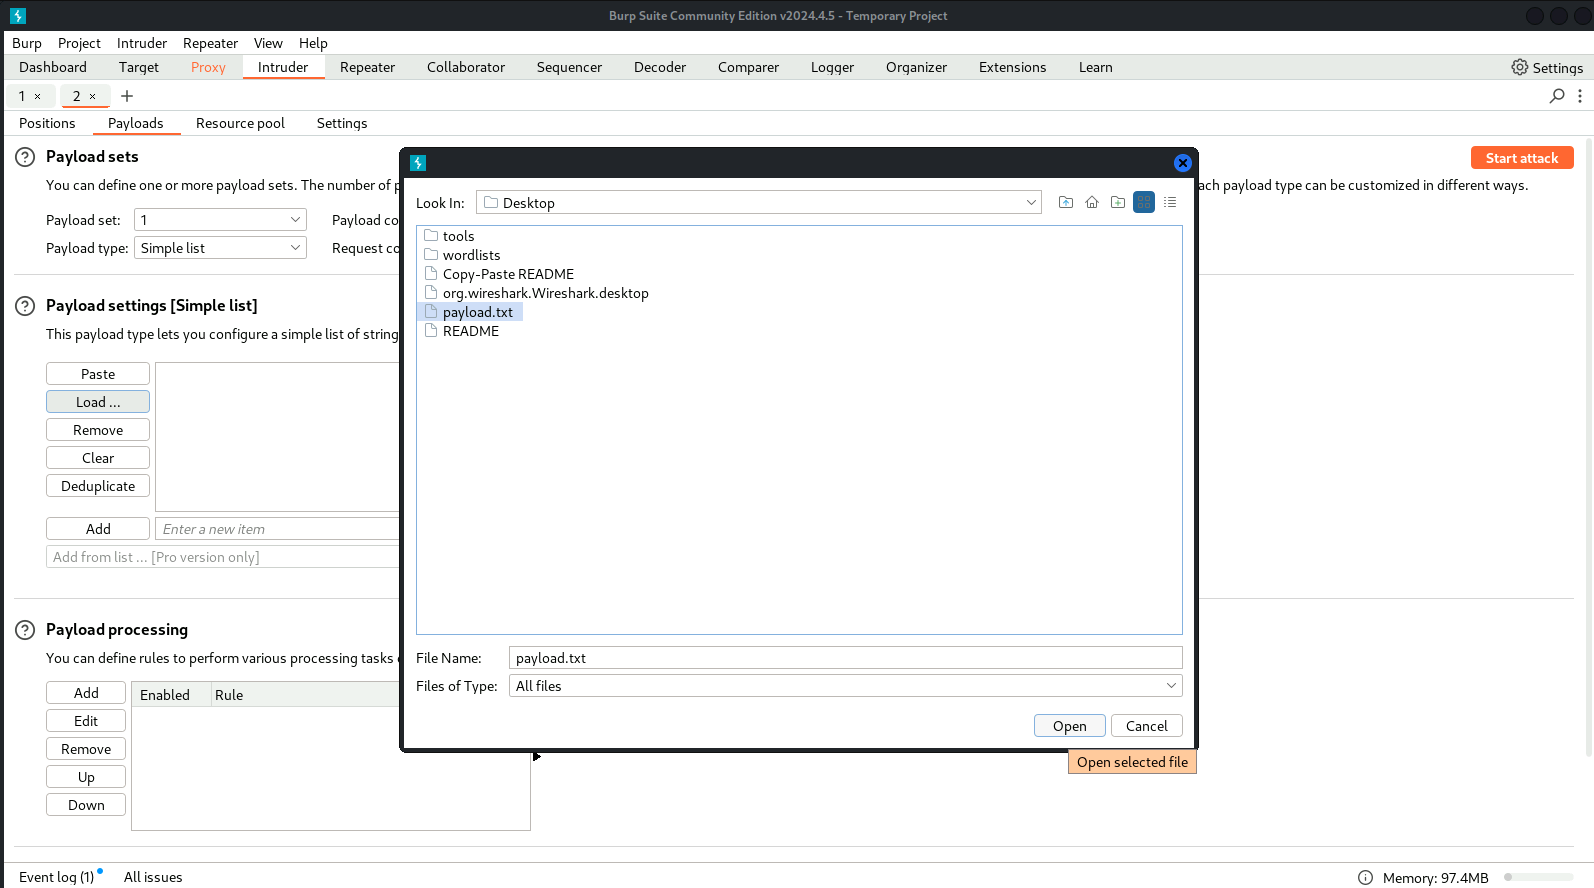Click Edit in Payload processing

click(x=86, y=721)
